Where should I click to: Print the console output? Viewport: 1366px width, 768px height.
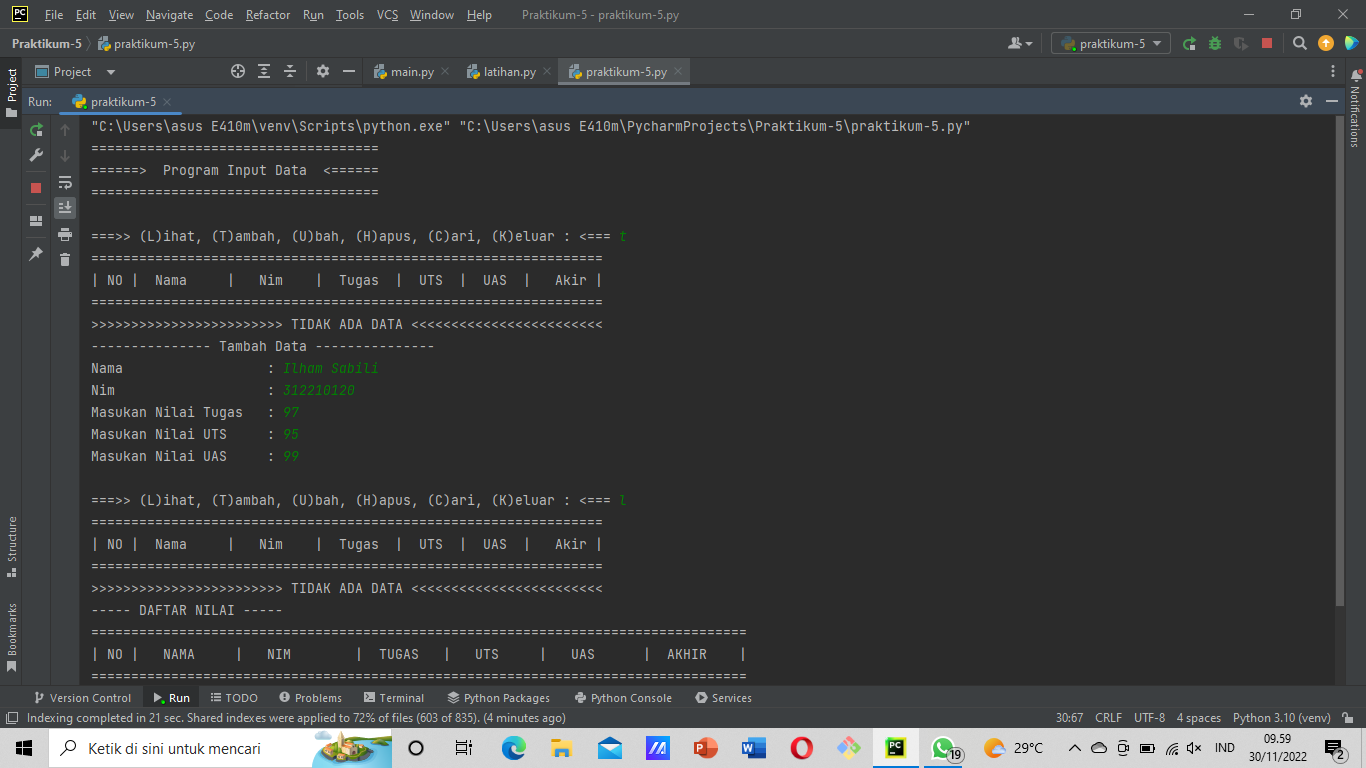[65, 234]
